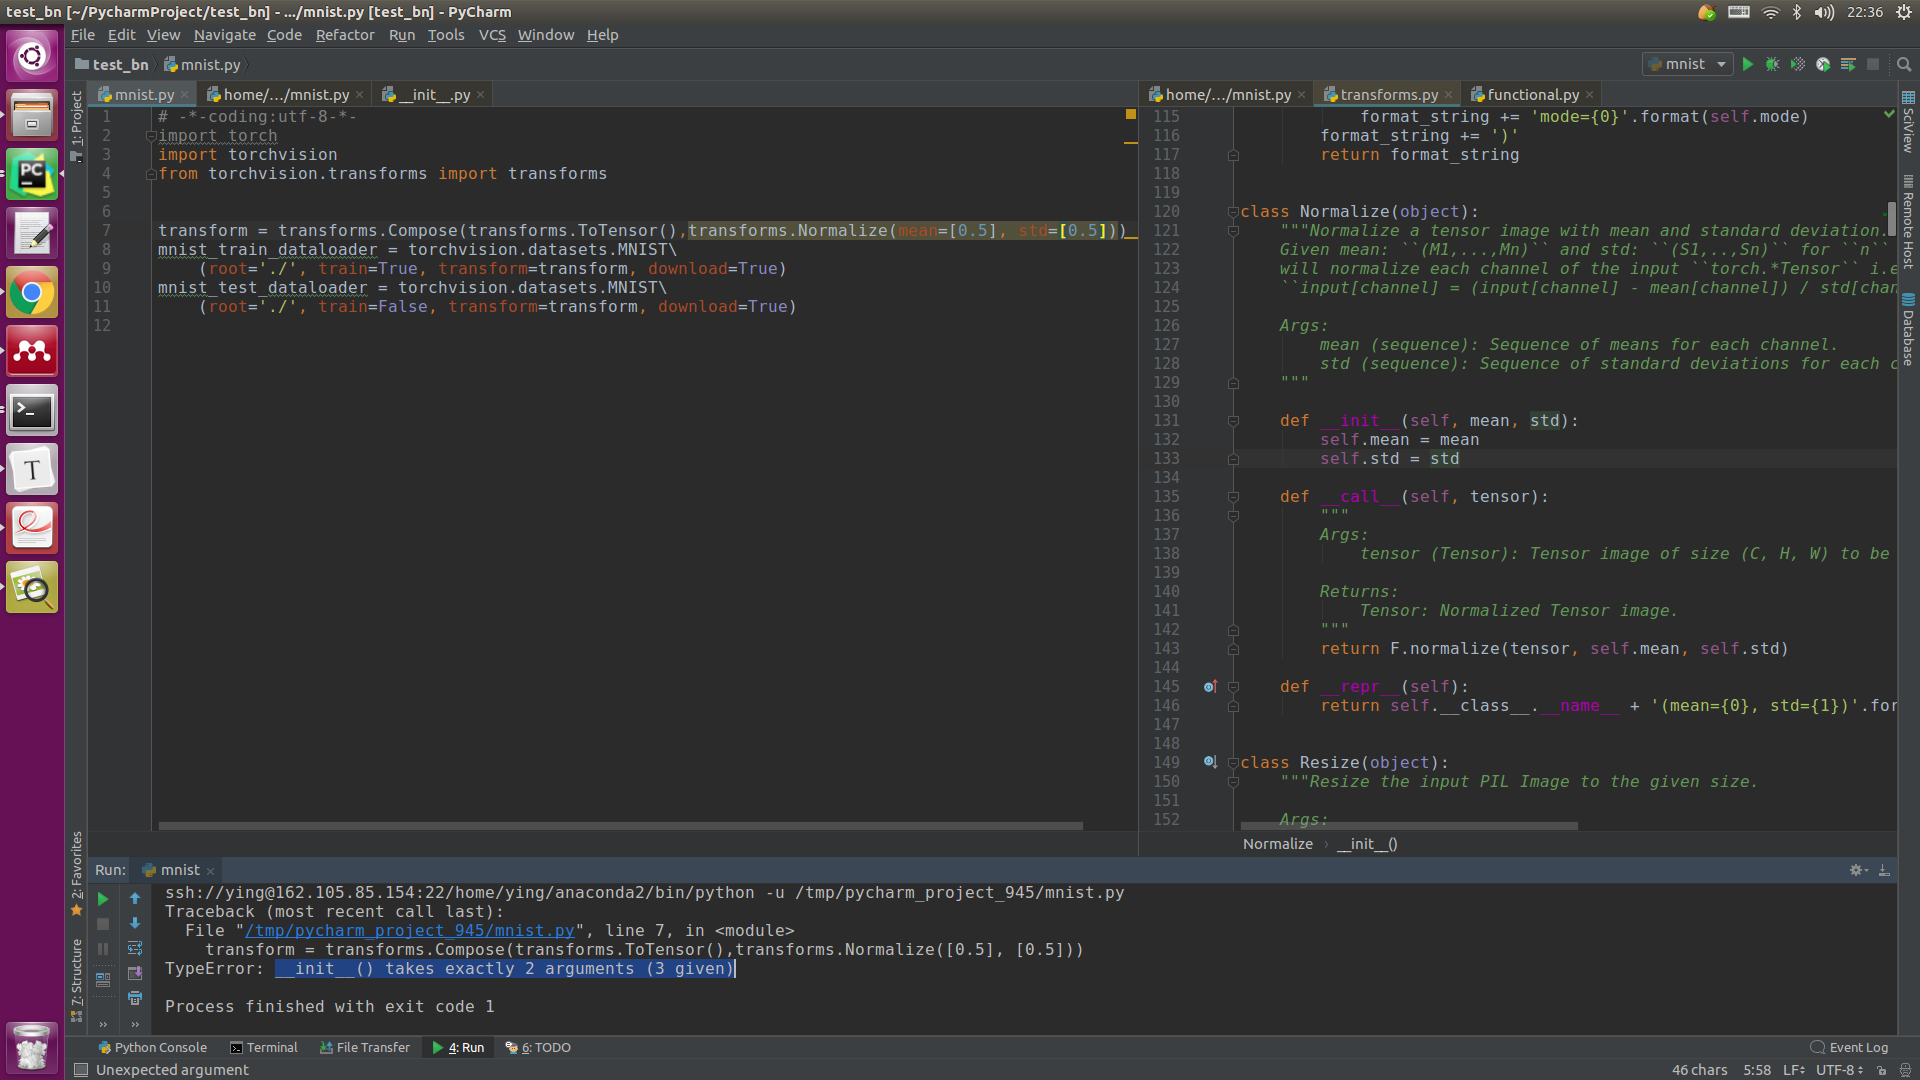Click the scroll-to-end icon in the Run console
The height and width of the screenshot is (1080, 1920).
[135, 973]
